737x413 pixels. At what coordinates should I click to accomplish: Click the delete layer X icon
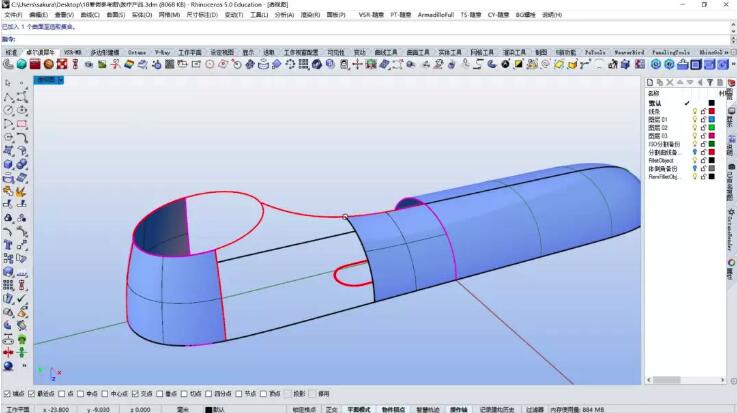(x=669, y=82)
